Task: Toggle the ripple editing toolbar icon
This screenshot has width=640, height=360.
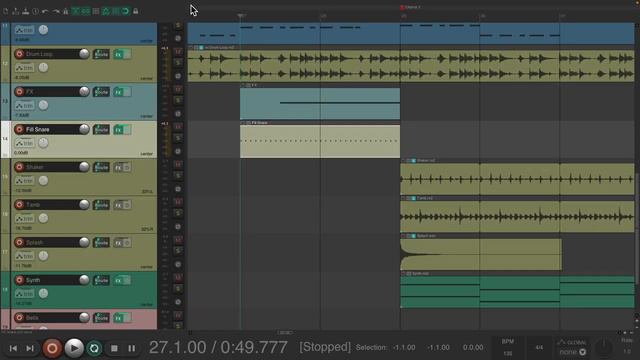Action: point(96,11)
